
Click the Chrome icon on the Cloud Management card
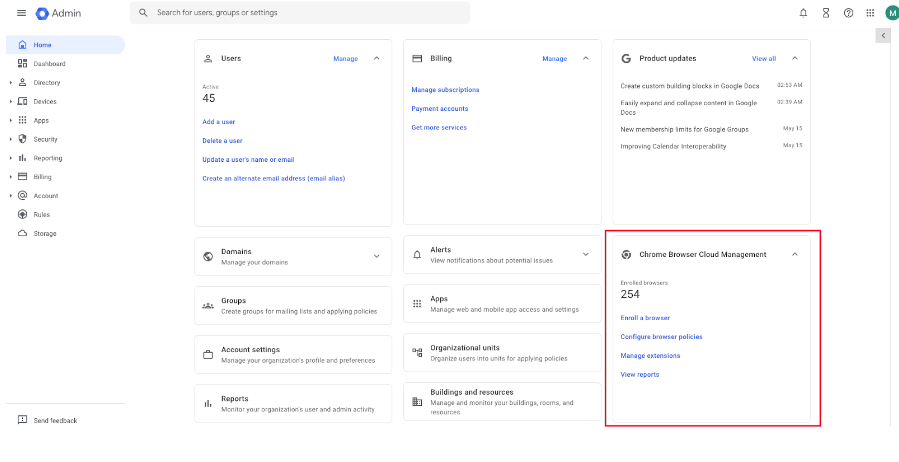point(626,255)
